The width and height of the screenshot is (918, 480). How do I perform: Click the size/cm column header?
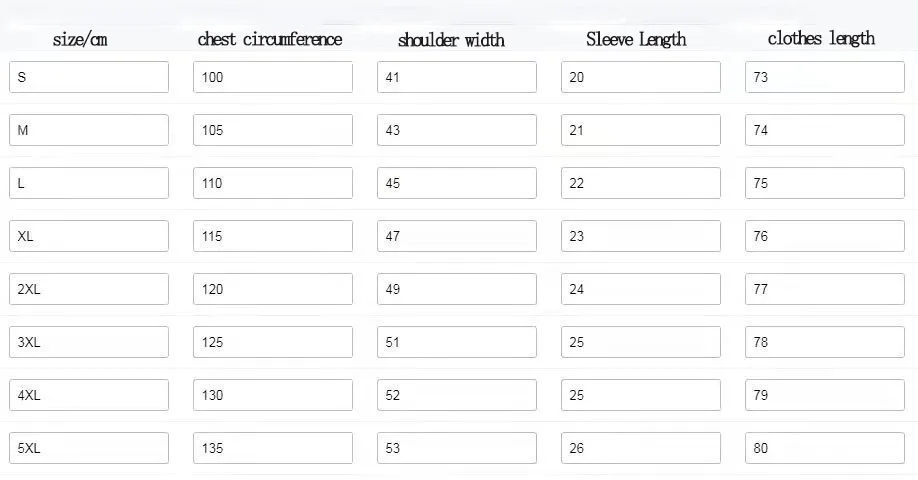pyautogui.click(x=80, y=40)
